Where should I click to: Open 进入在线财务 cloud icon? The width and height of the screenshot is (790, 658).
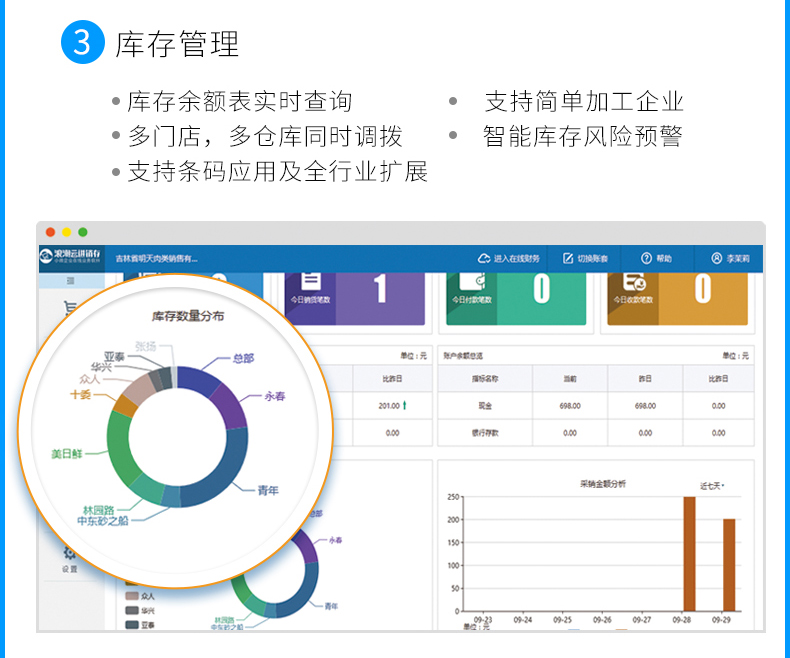point(484,258)
